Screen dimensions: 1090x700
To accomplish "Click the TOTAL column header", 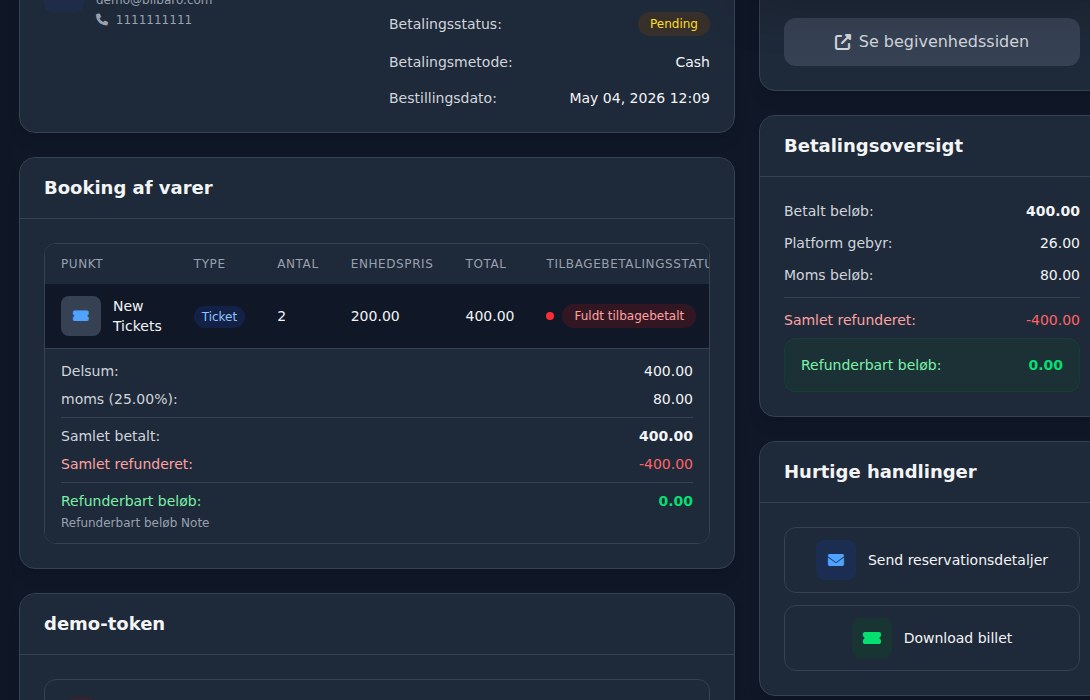I will click(486, 264).
